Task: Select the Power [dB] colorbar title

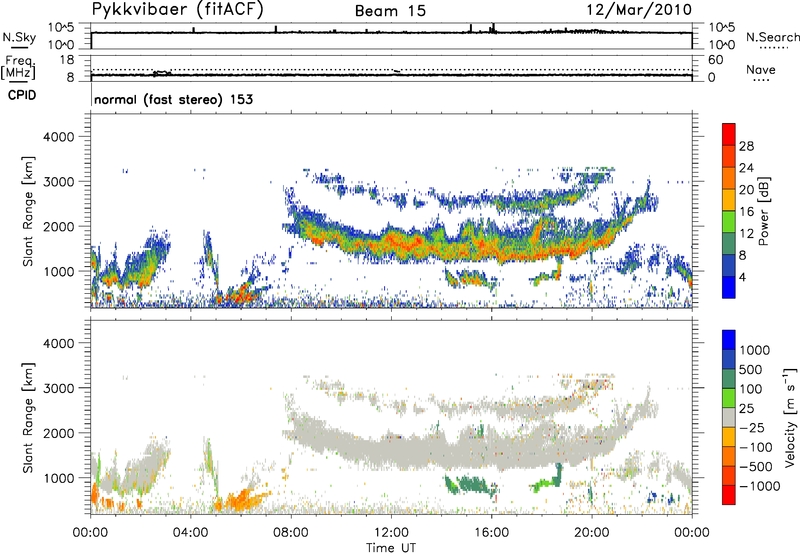Action: [x=763, y=211]
